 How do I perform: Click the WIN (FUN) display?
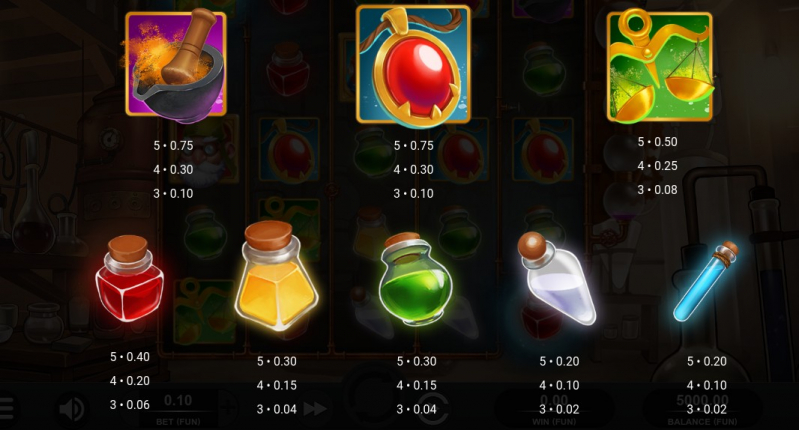tap(554, 410)
